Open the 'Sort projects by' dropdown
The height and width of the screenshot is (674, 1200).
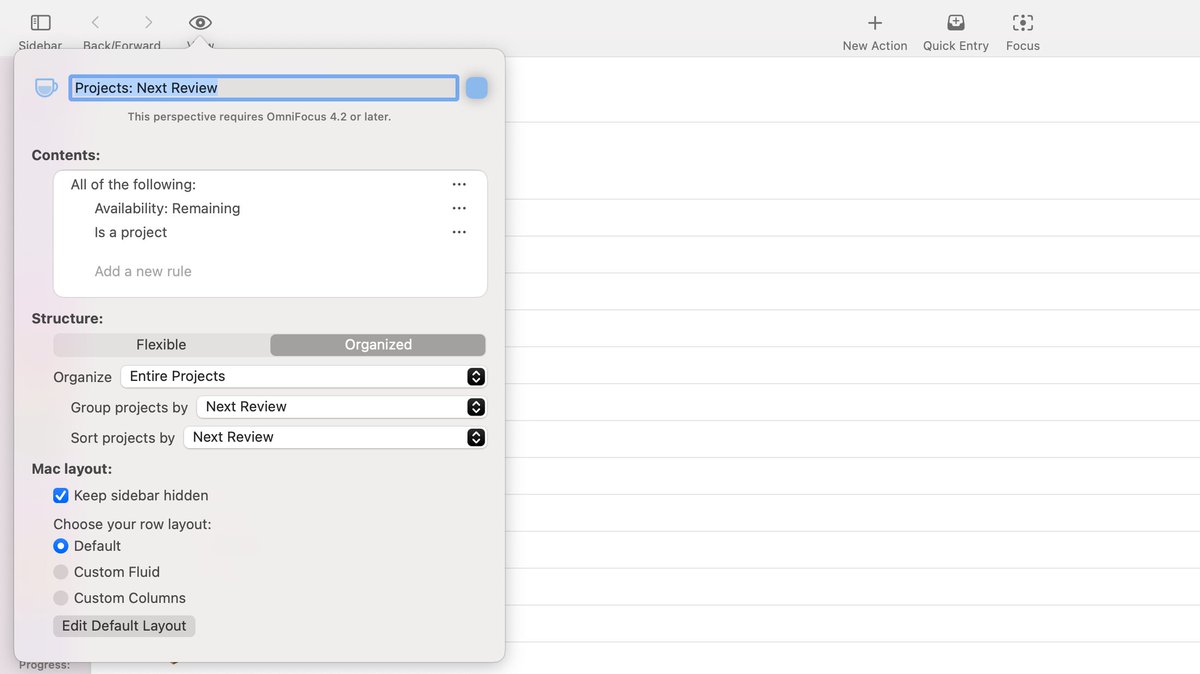[x=335, y=437]
